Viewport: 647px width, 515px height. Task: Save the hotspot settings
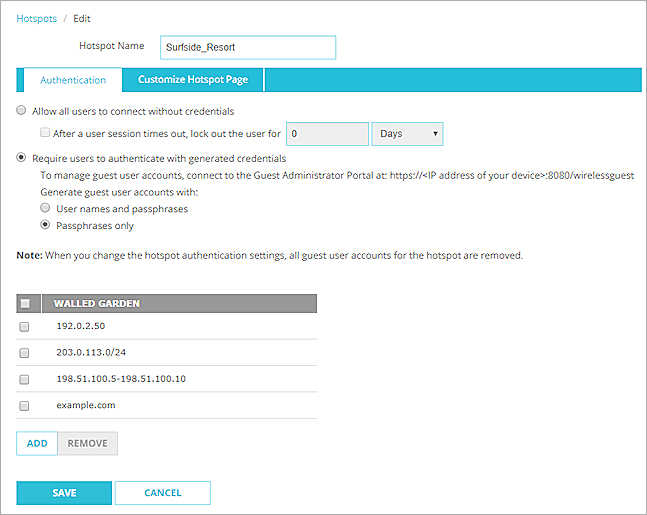(x=64, y=493)
